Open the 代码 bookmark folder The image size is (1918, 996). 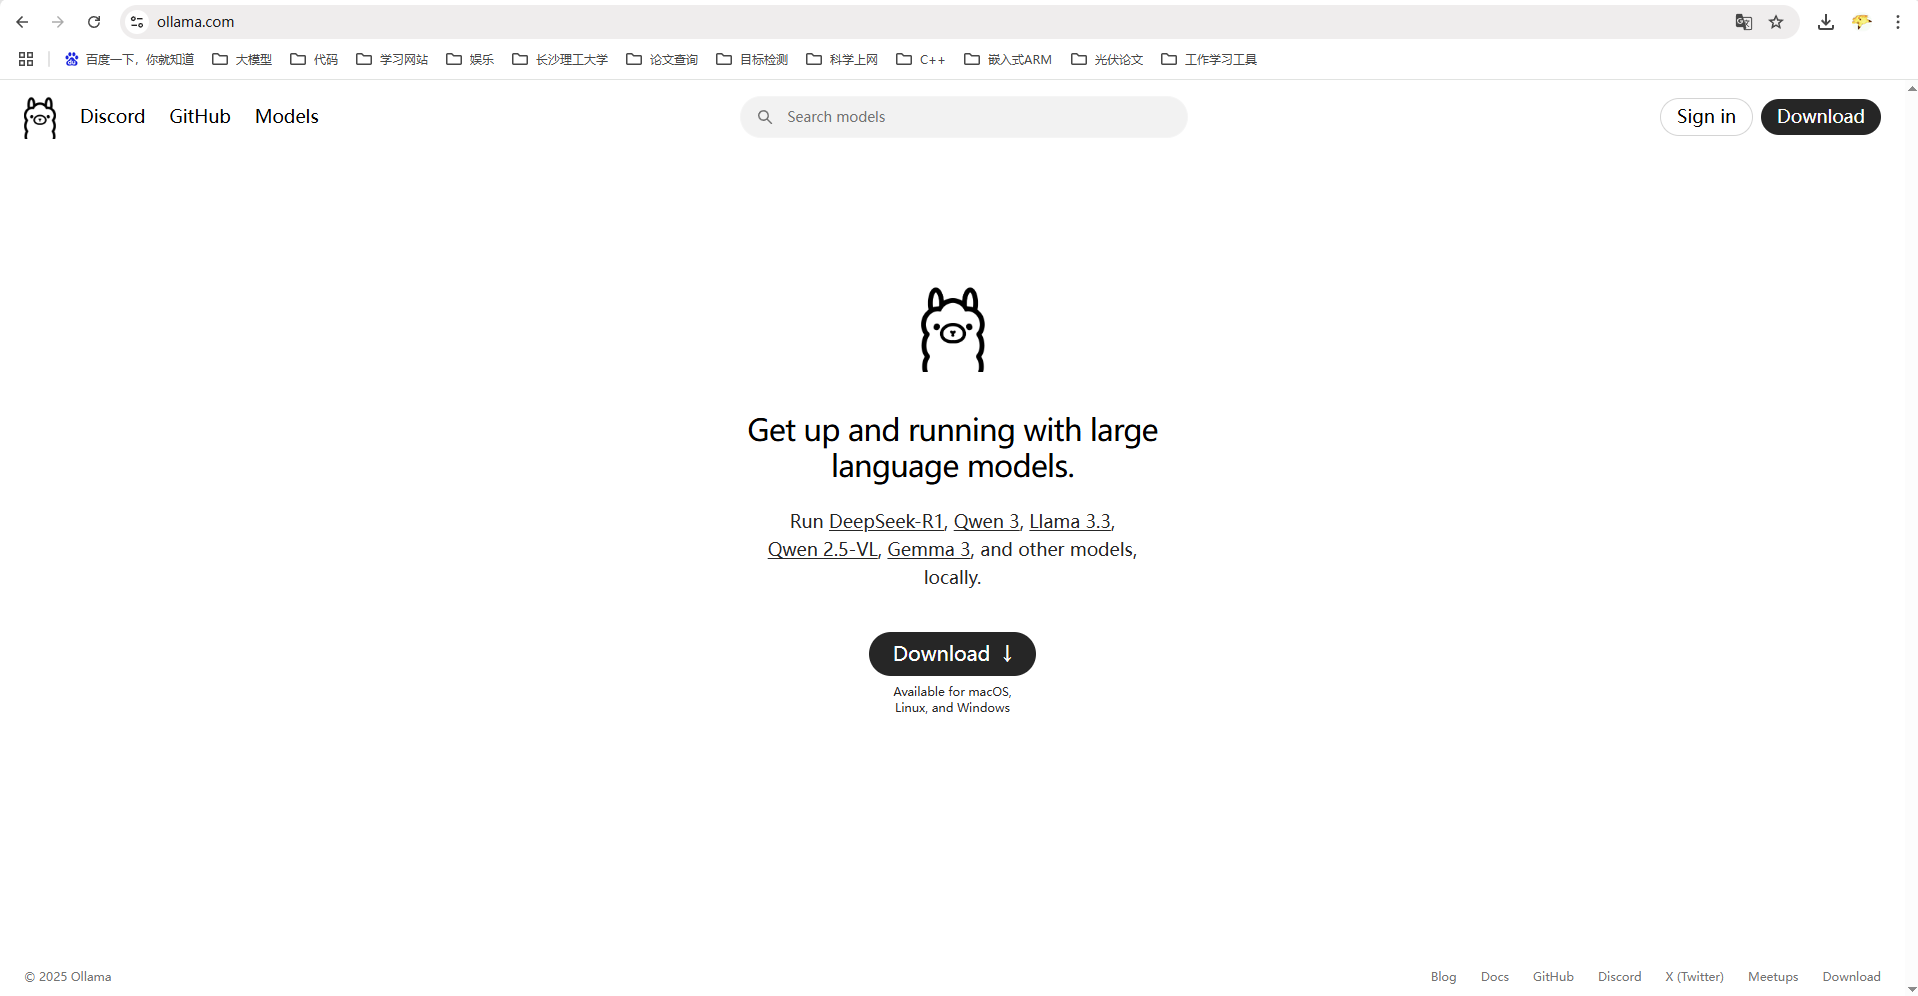314,59
